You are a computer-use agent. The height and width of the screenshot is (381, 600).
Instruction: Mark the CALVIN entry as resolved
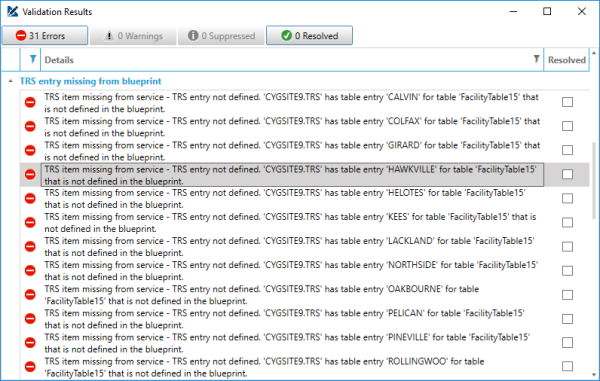pyautogui.click(x=567, y=102)
